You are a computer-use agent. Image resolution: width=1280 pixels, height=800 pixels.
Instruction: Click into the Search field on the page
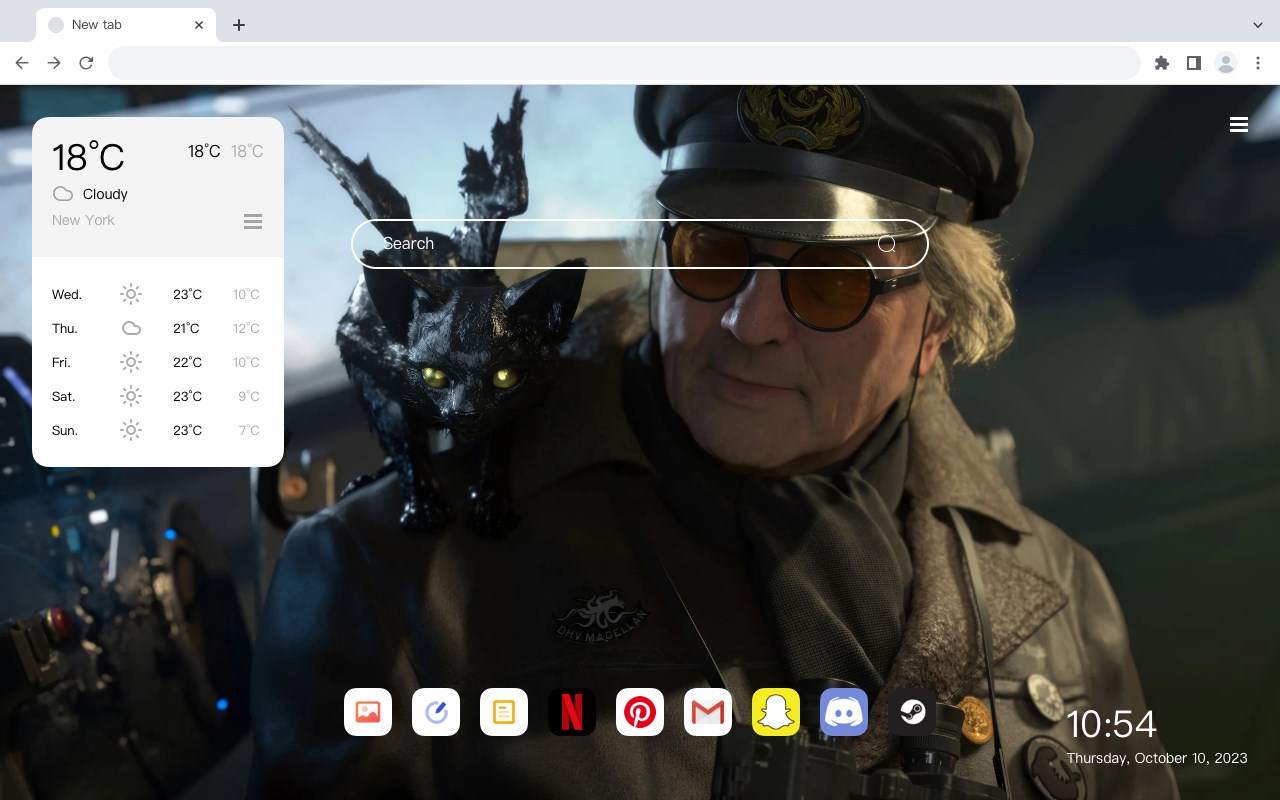click(x=640, y=244)
